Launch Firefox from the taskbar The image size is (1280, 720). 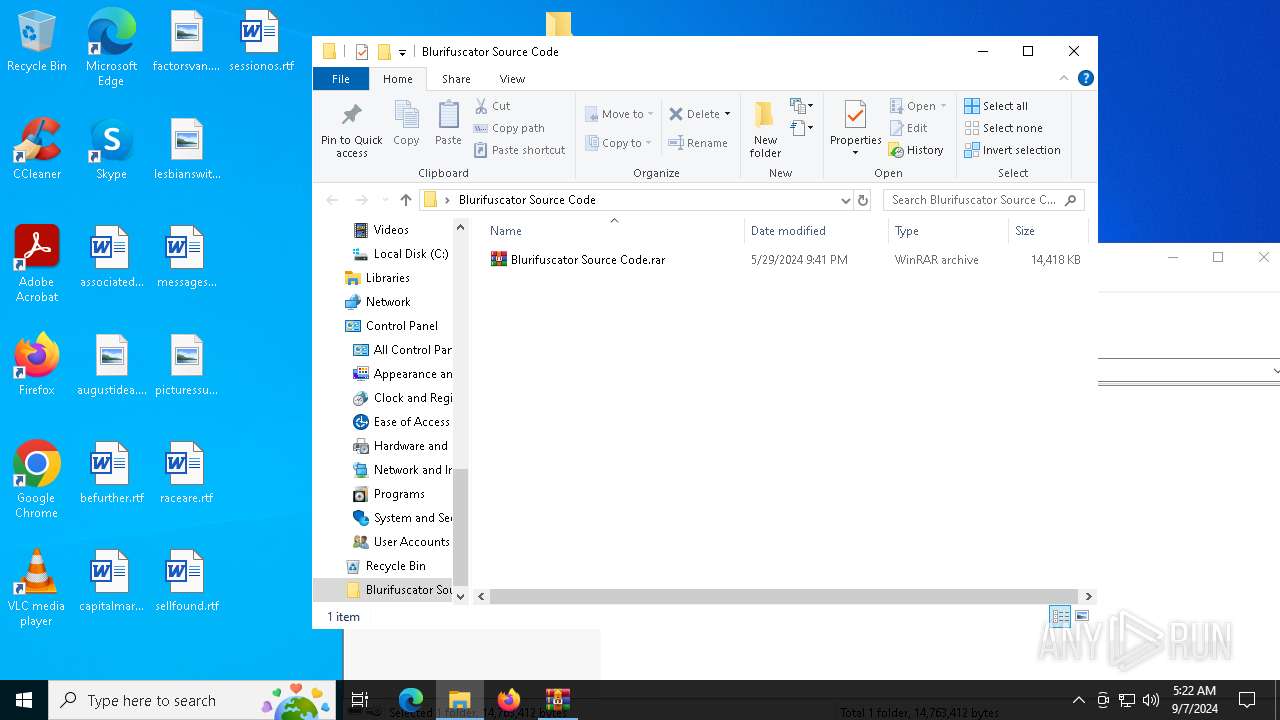pyautogui.click(x=509, y=700)
